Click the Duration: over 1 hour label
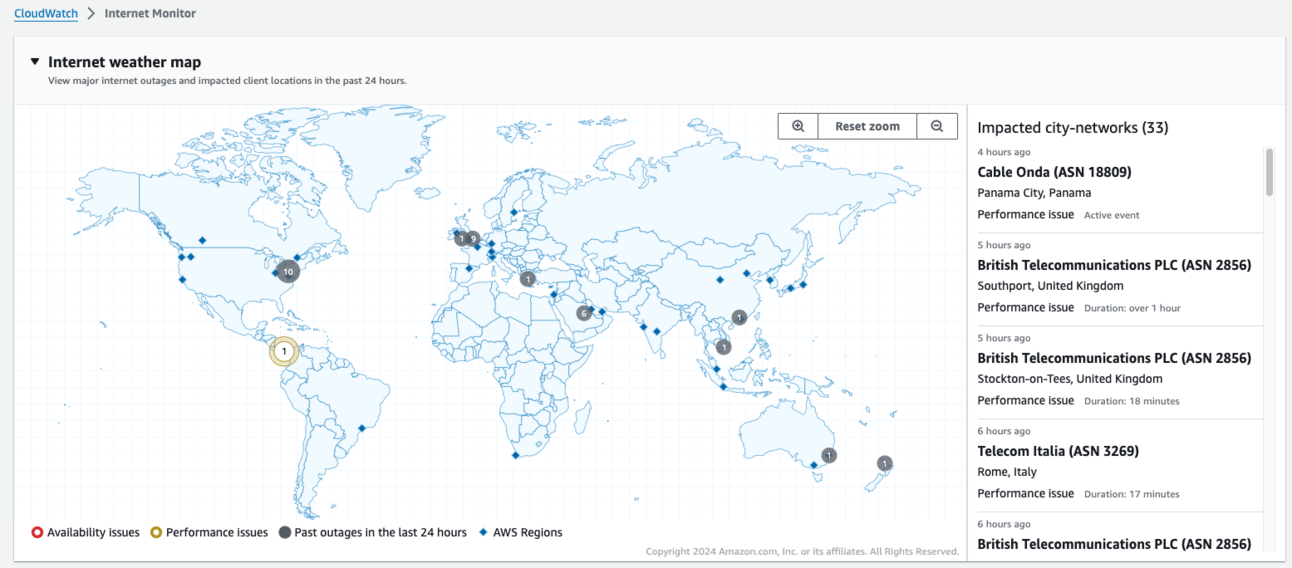1292x568 pixels. (1132, 308)
